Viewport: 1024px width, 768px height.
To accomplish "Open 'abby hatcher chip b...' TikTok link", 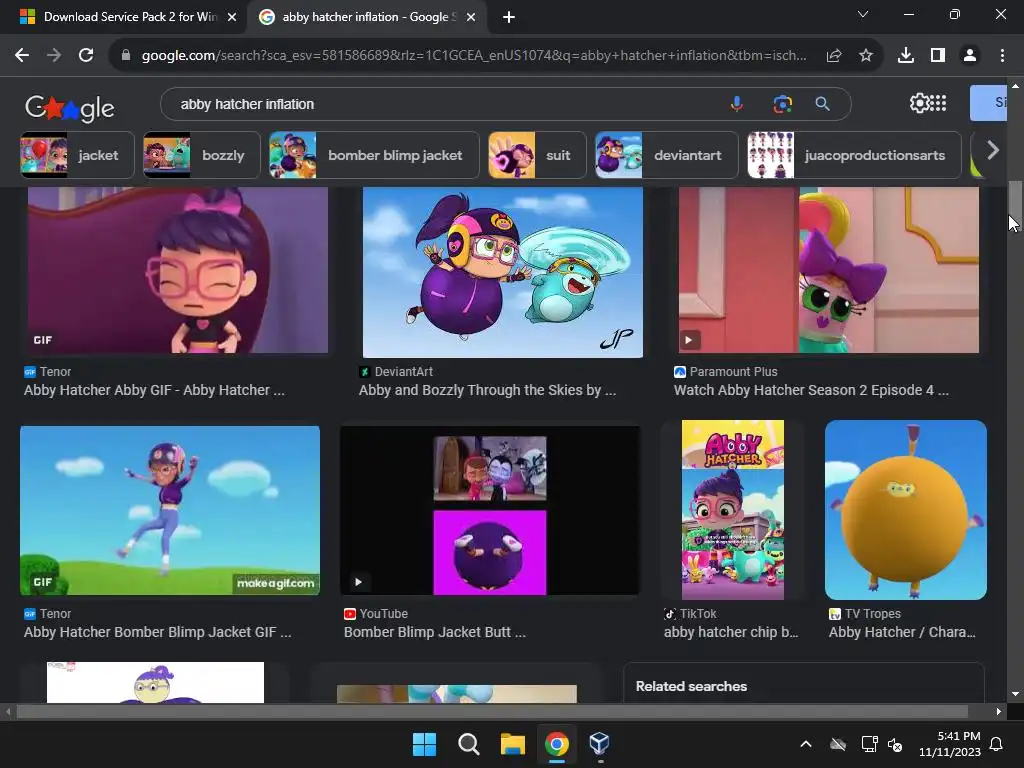I will point(731,632).
